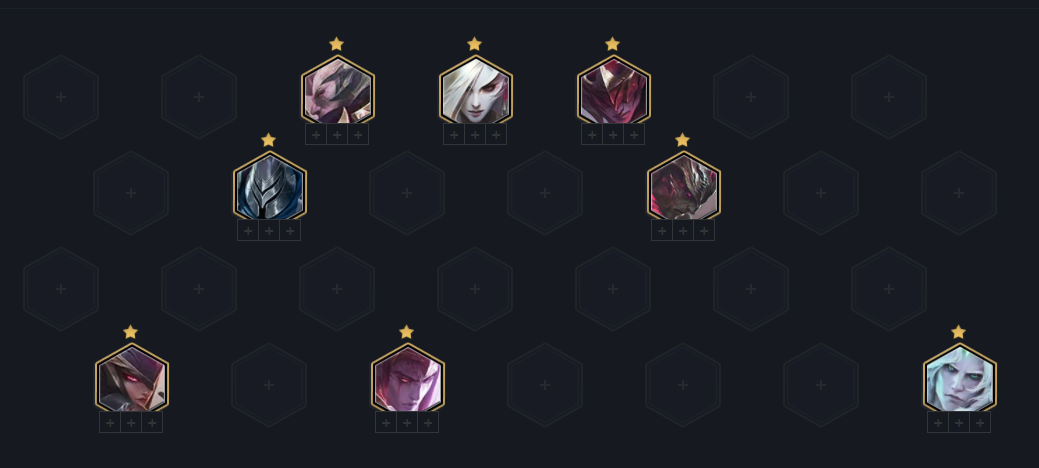The width and height of the screenshot is (1039, 468).
Task: Toggle the star above the teal-haired champion
Action: [x=958, y=332]
